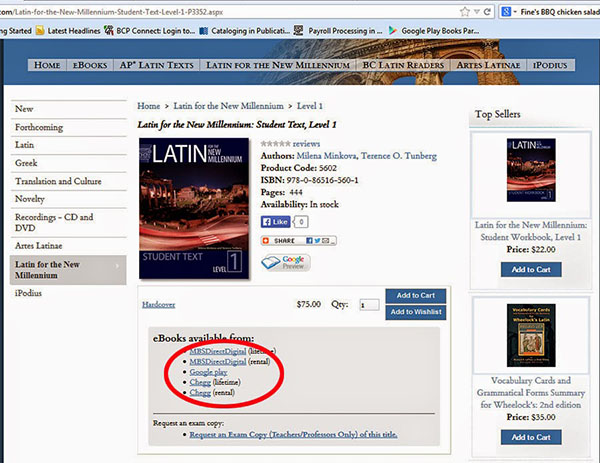This screenshot has width=600, height=463.
Task: Click Student Workbook cover thumbnail
Action: coord(531,170)
